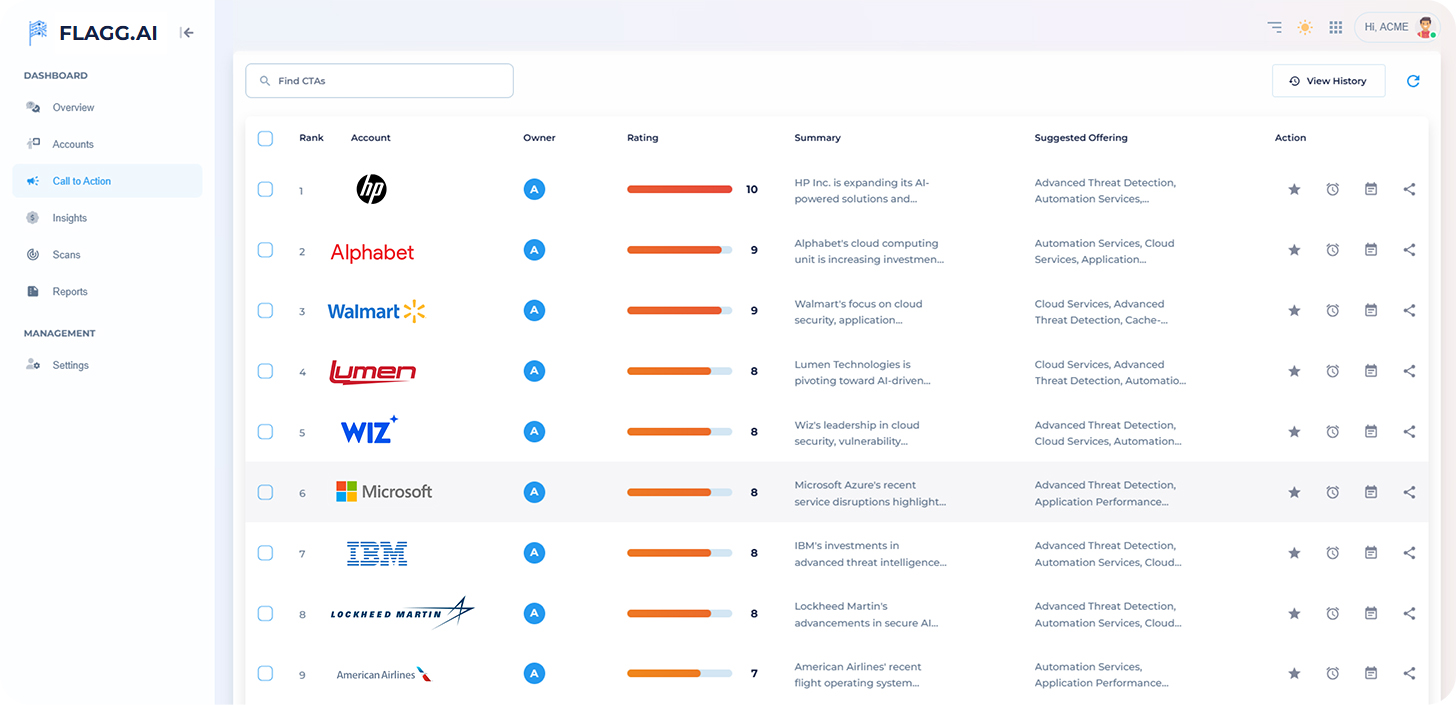Check the Lumen row checkbox
Viewport: 1456px width, 705px height.
[x=265, y=371]
